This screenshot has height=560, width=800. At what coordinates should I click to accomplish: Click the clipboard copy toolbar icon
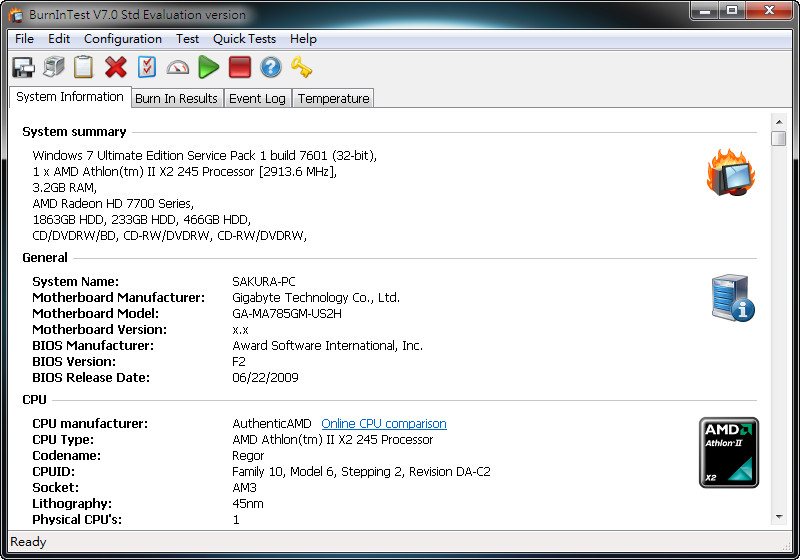(x=84, y=67)
